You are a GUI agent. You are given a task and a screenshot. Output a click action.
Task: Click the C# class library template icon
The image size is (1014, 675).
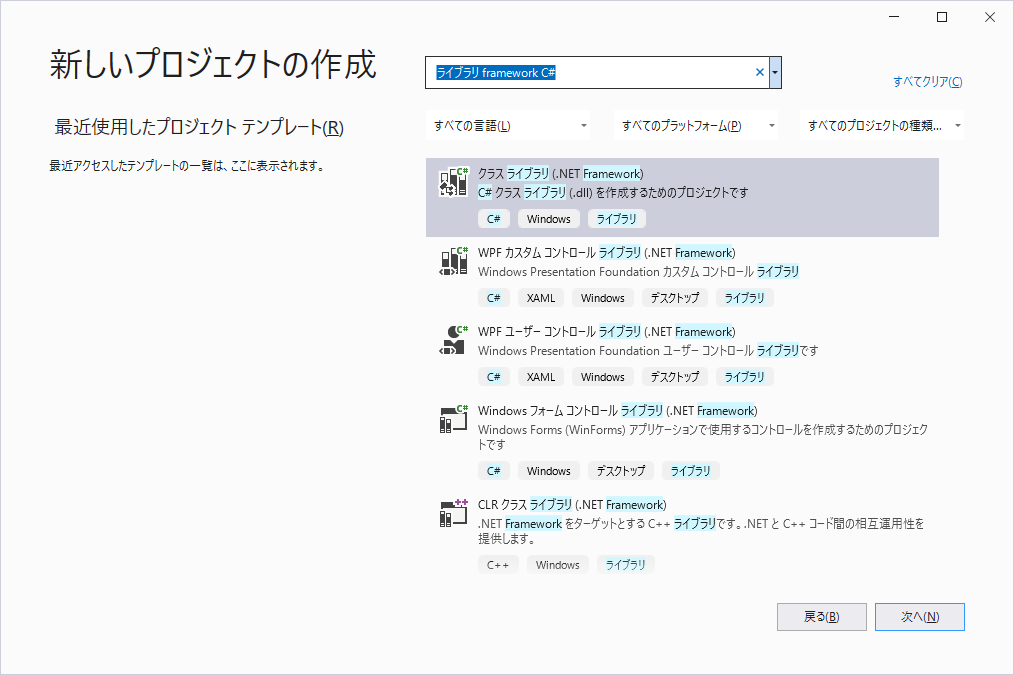454,181
